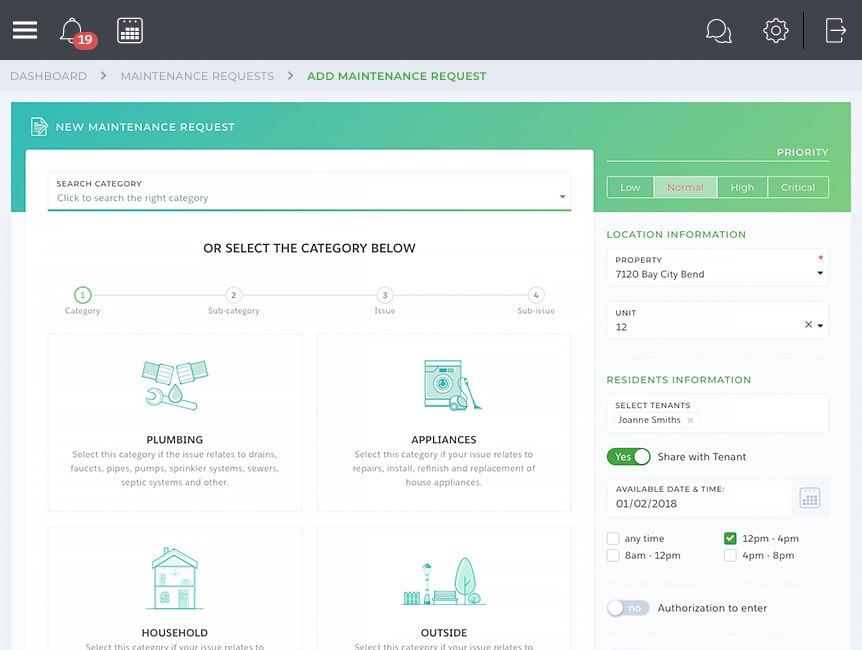Uncheck the 12pm - 4pm time slot
862x650 pixels.
tap(730, 538)
